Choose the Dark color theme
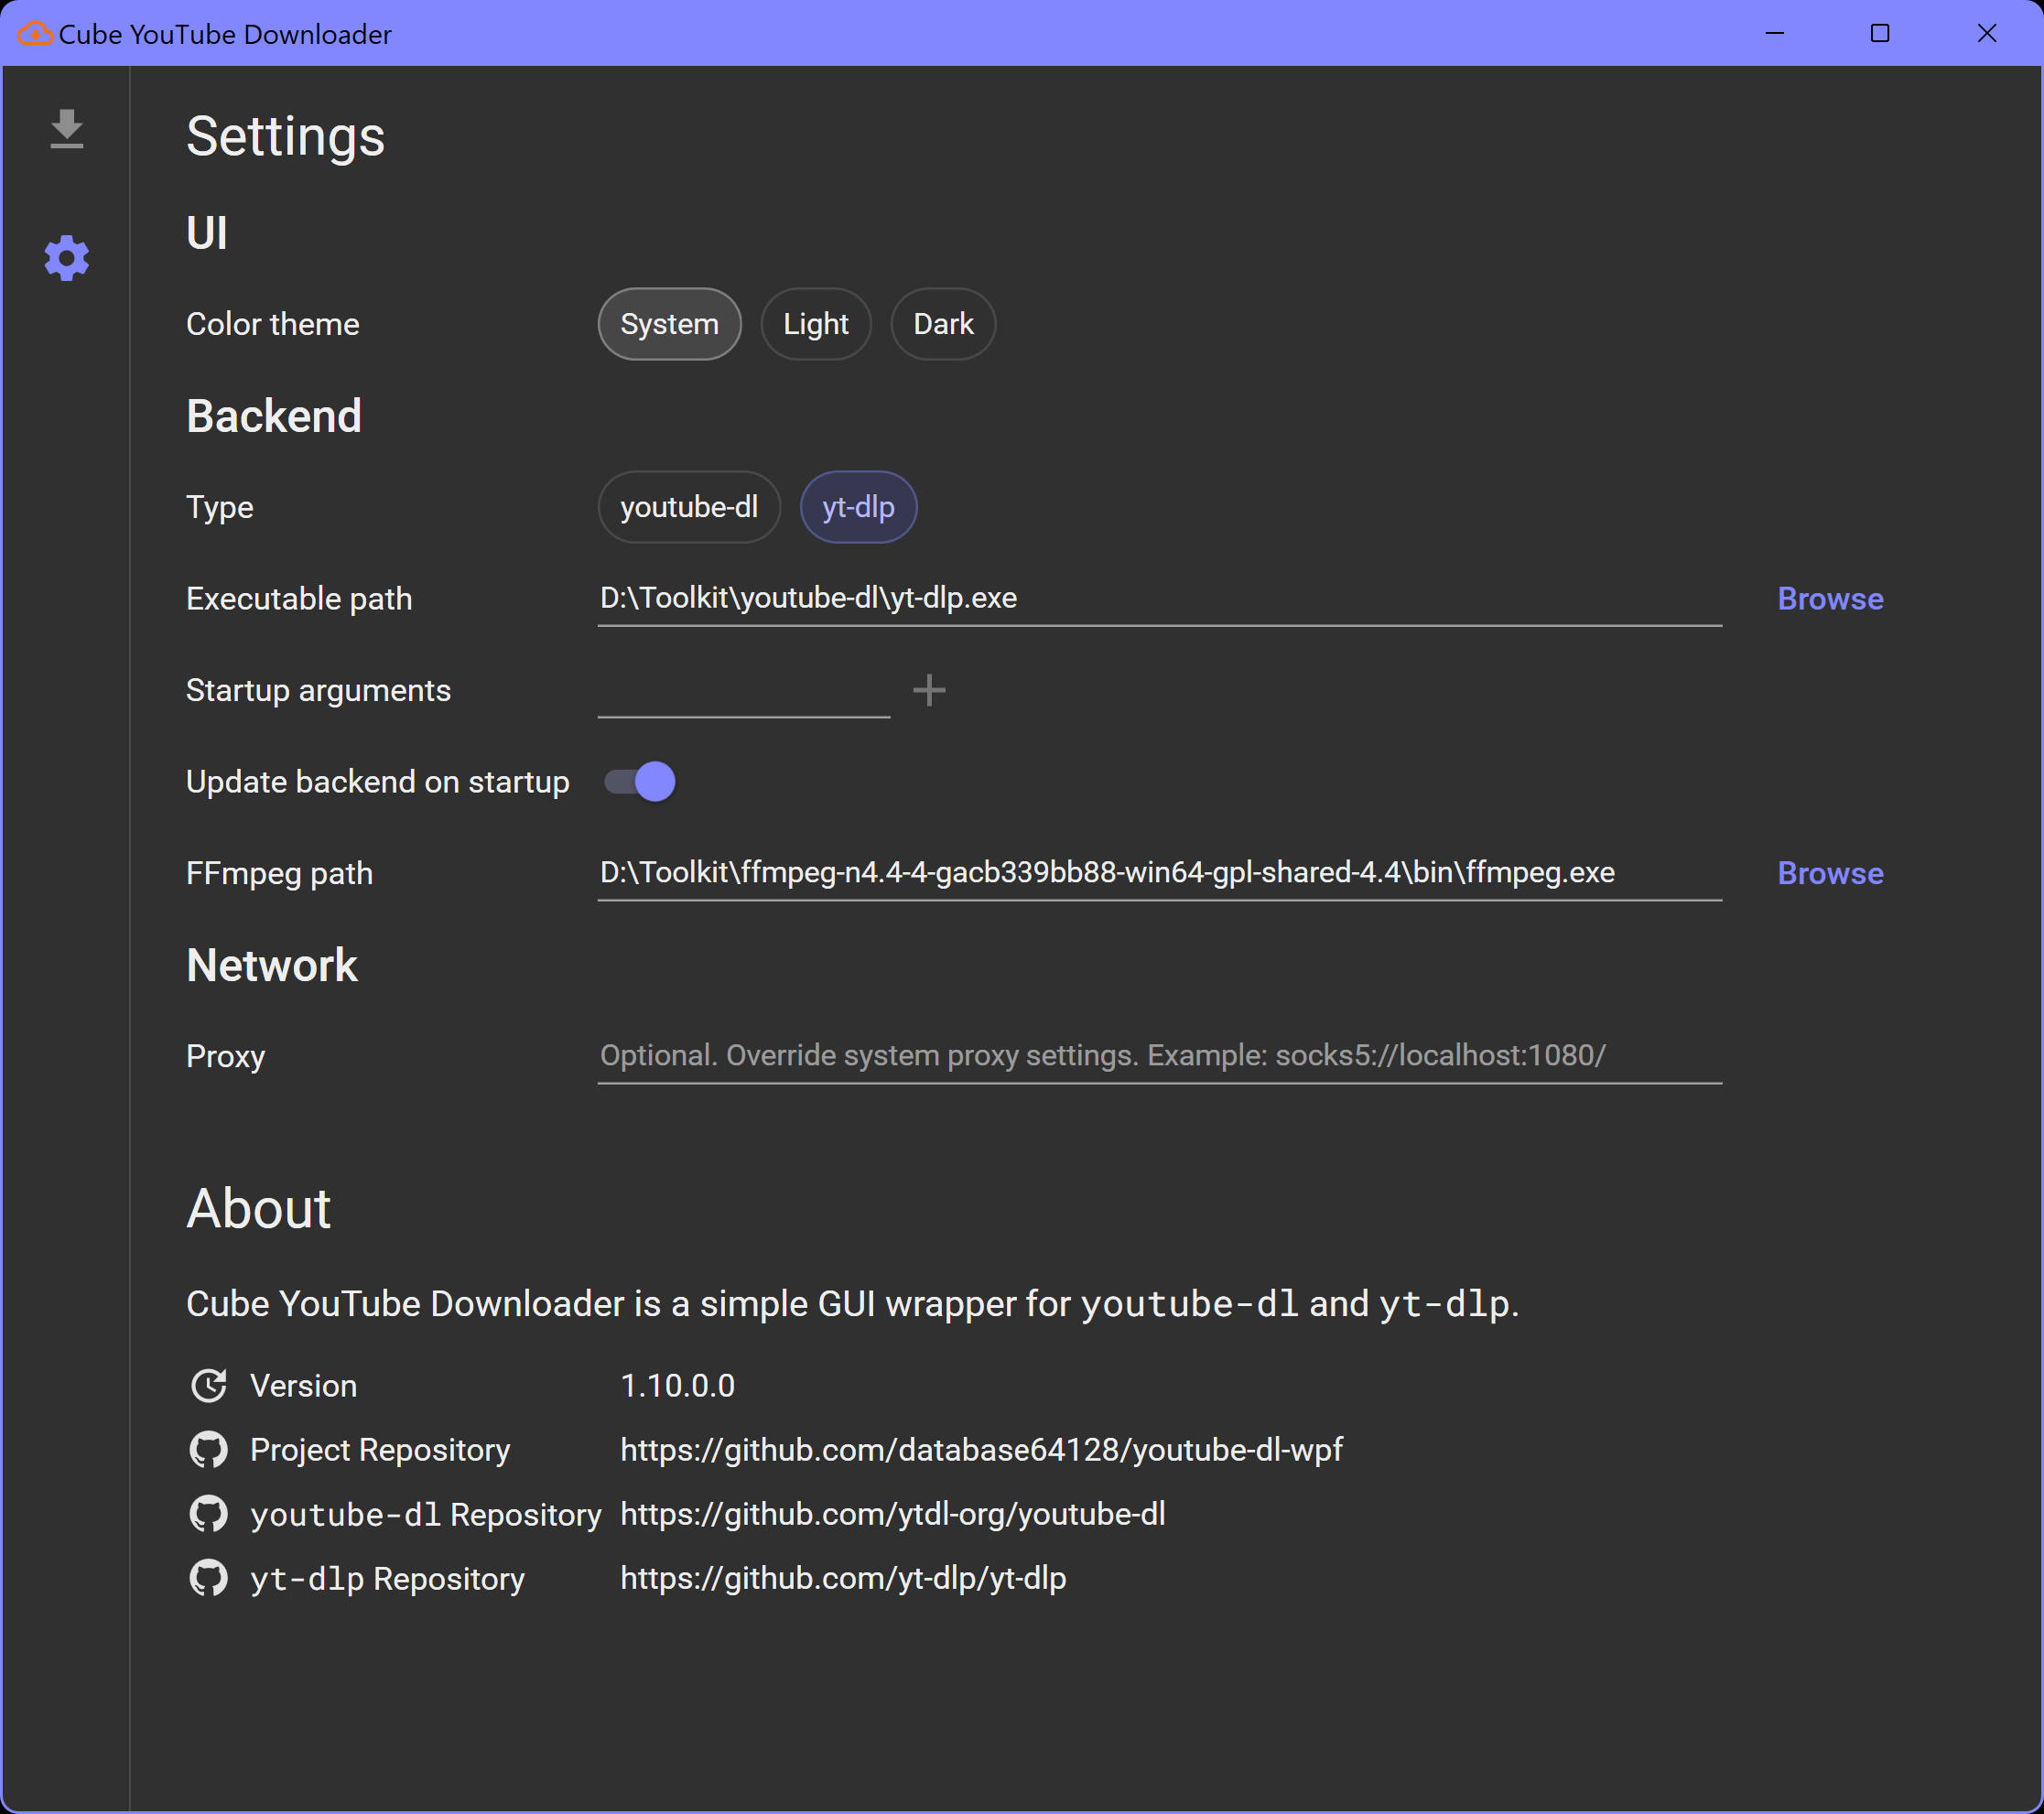This screenshot has height=1814, width=2044. point(942,324)
